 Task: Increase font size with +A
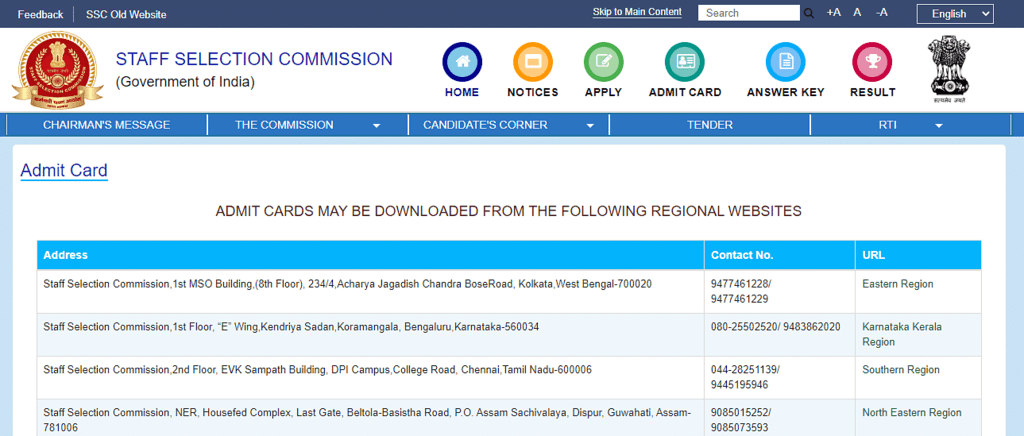coord(833,13)
